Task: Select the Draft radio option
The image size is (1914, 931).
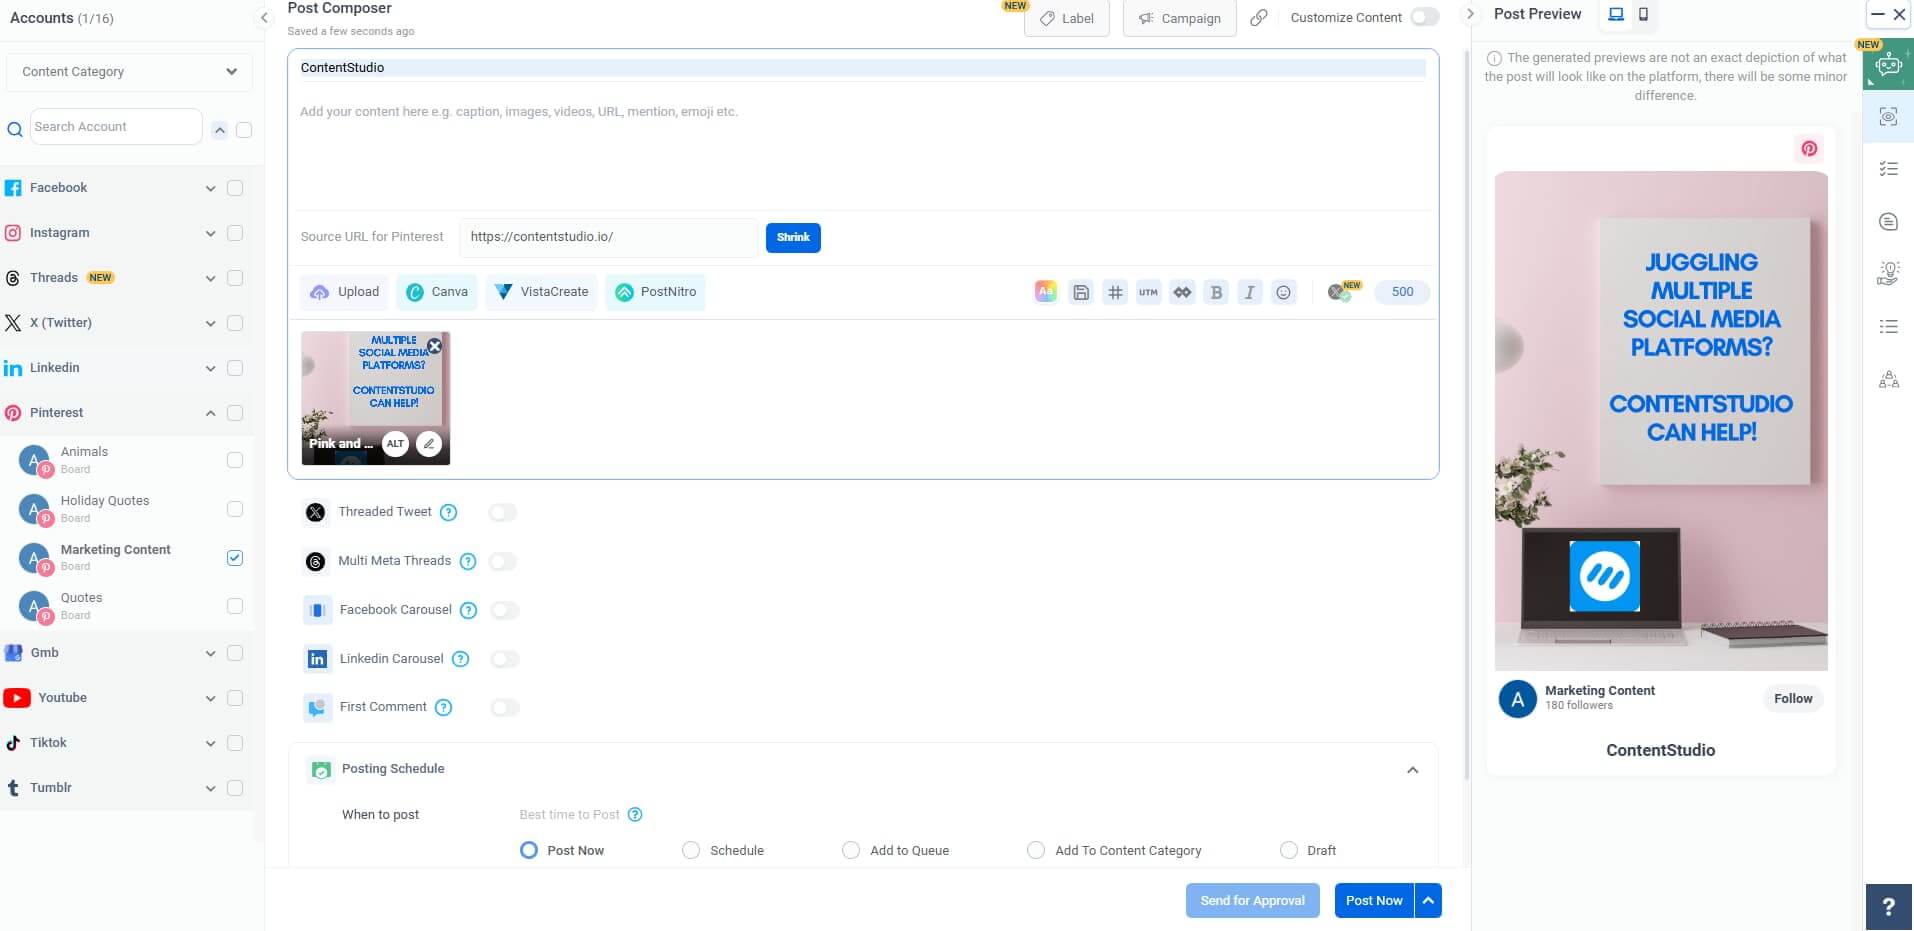Action: click(x=1289, y=850)
